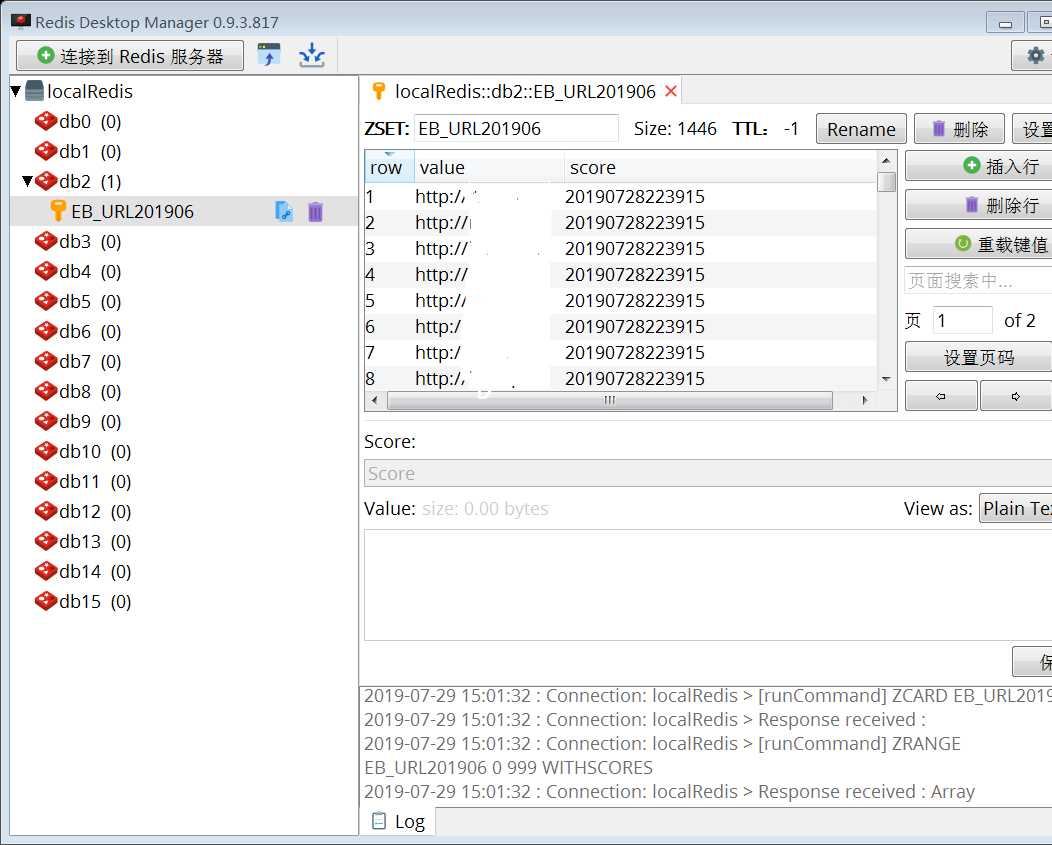Open the settings gear button
1052x845 pixels.
point(1035,55)
